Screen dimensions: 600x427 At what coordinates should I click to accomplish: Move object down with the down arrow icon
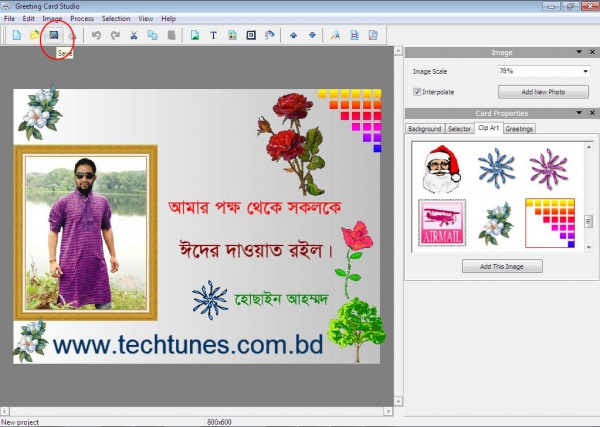pos(312,35)
